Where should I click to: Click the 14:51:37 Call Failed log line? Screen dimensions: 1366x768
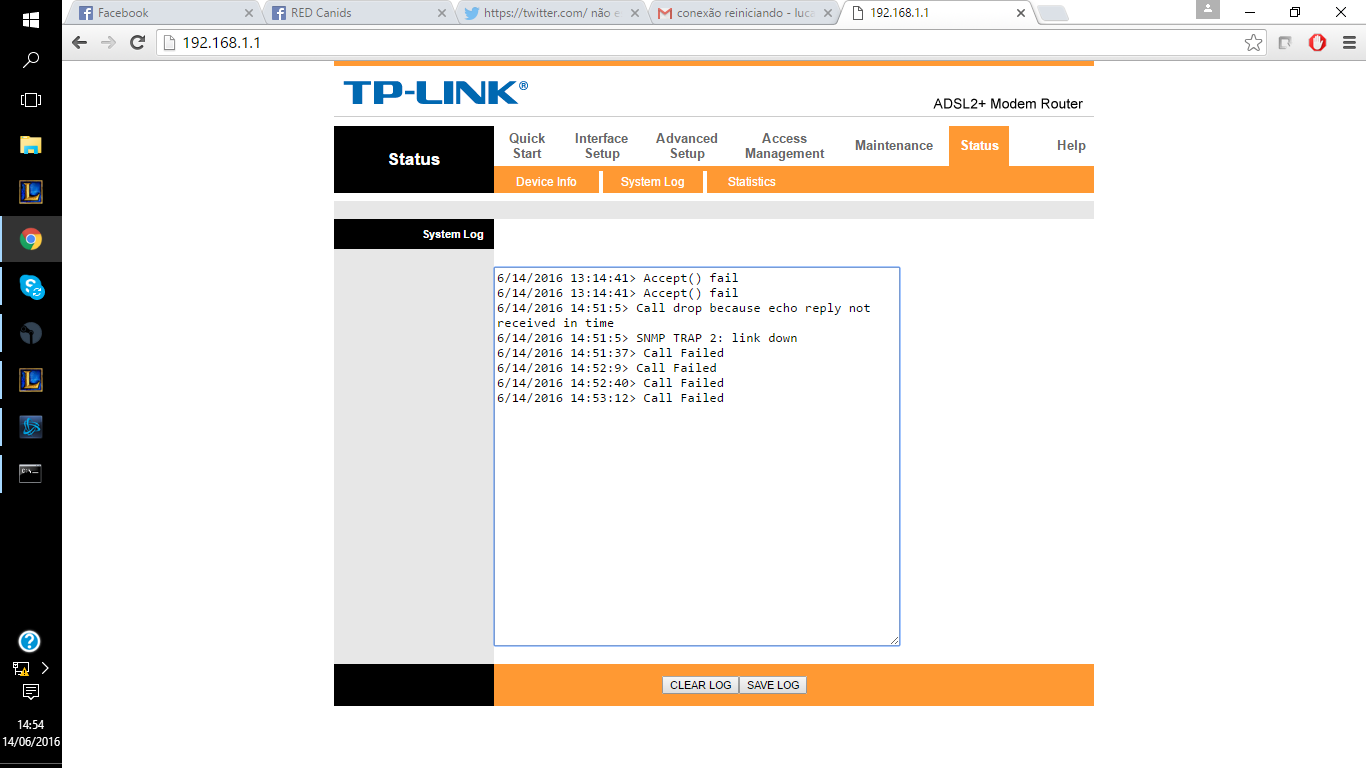point(610,353)
